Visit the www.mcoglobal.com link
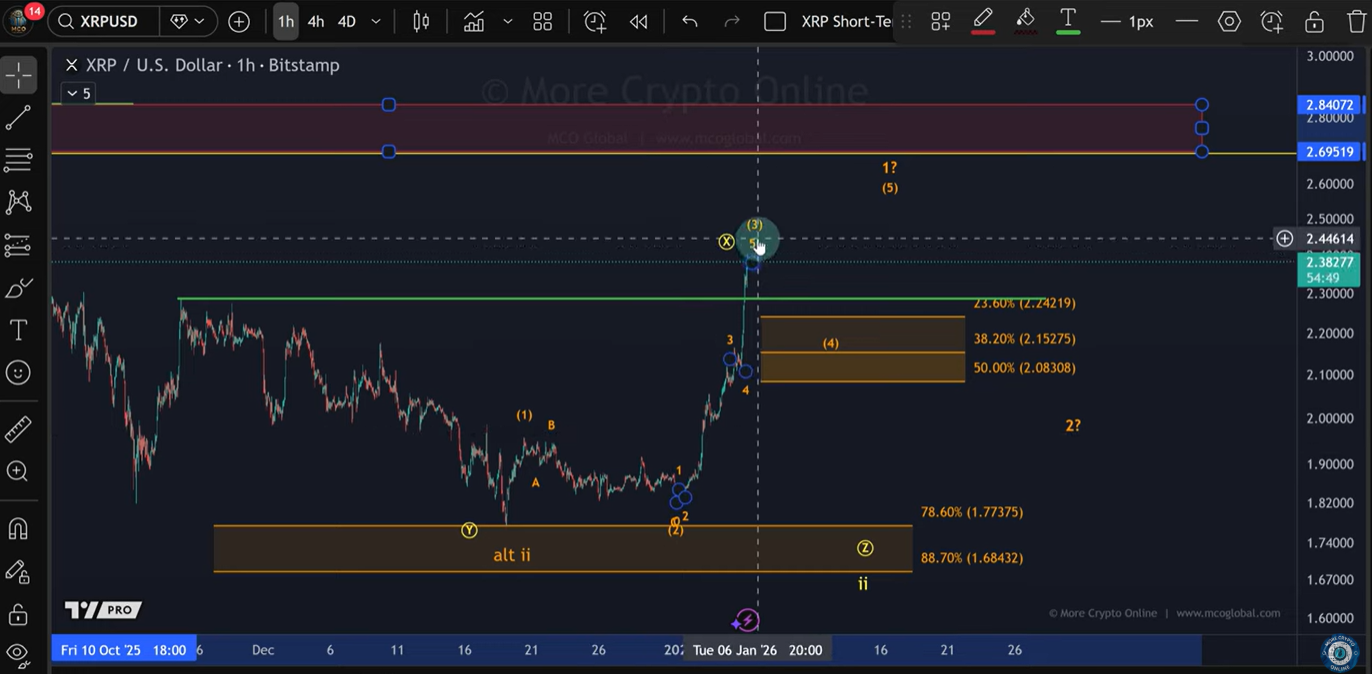This screenshot has height=674, width=1372. coord(1230,613)
